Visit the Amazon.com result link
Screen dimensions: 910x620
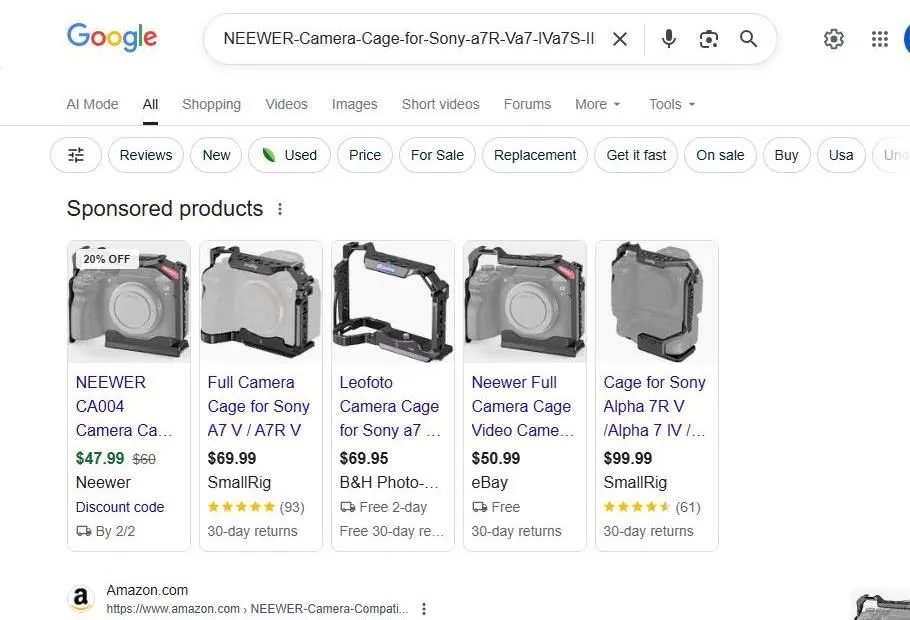(147, 590)
